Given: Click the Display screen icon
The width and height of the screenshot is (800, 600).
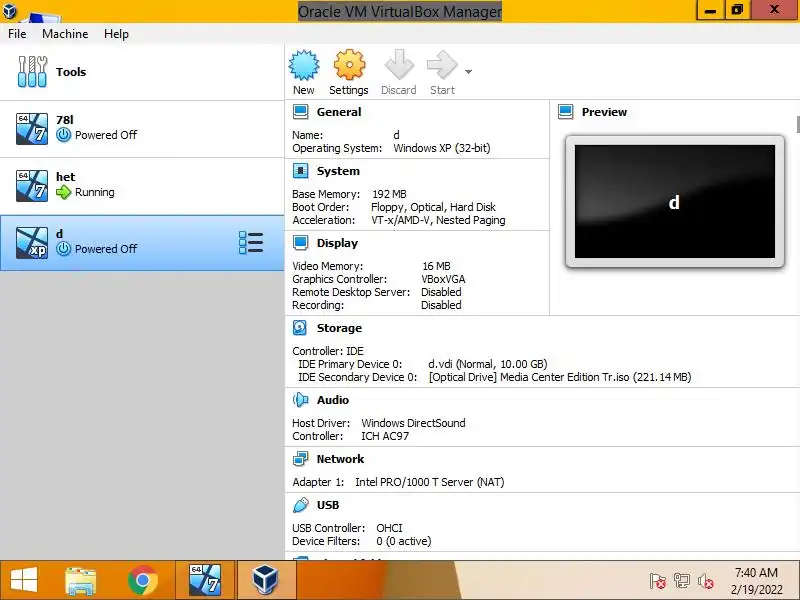Looking at the screenshot, I should click(x=301, y=243).
